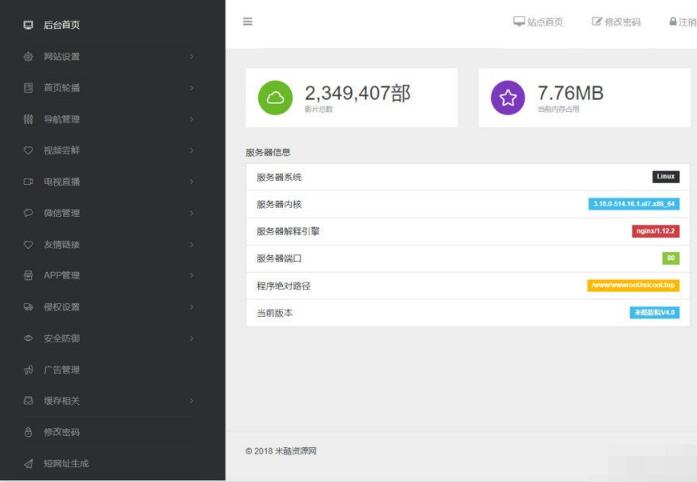Click the green port 80 badge
The height and width of the screenshot is (482, 697).
point(670,258)
